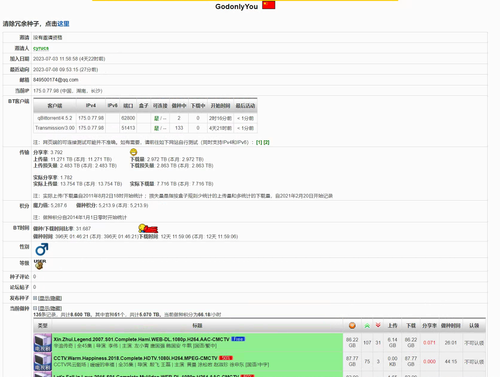Click the red 50% tag on CCTV.Warm.Happiness

tap(226, 358)
